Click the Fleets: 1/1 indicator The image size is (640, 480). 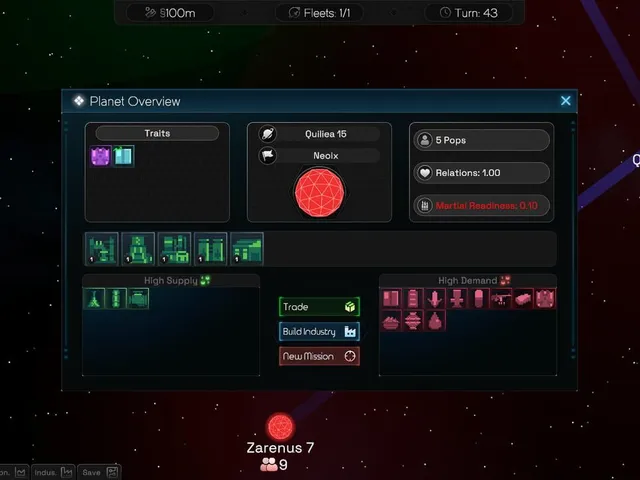pyautogui.click(x=319, y=13)
